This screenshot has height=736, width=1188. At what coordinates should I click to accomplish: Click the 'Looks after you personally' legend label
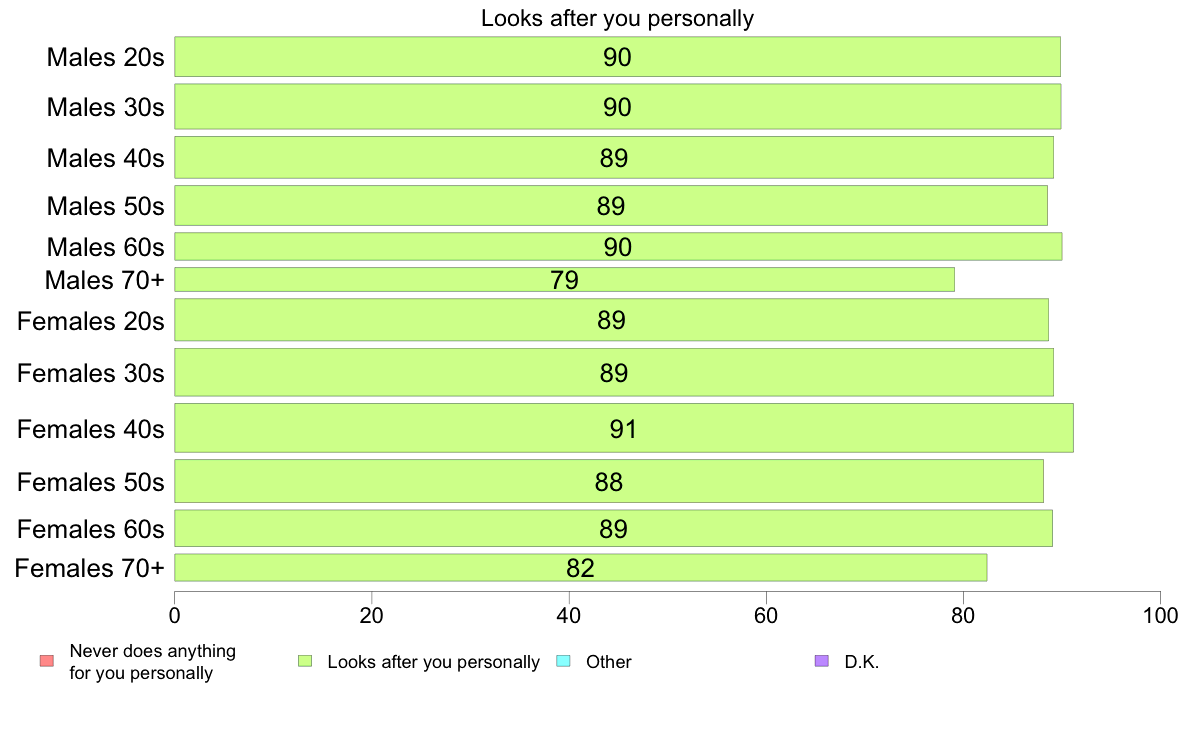pyautogui.click(x=433, y=662)
